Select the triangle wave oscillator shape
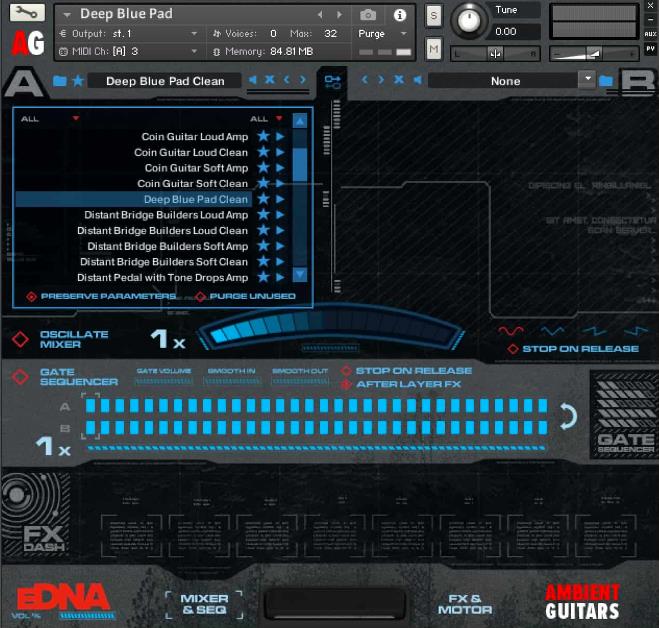 click(553, 331)
